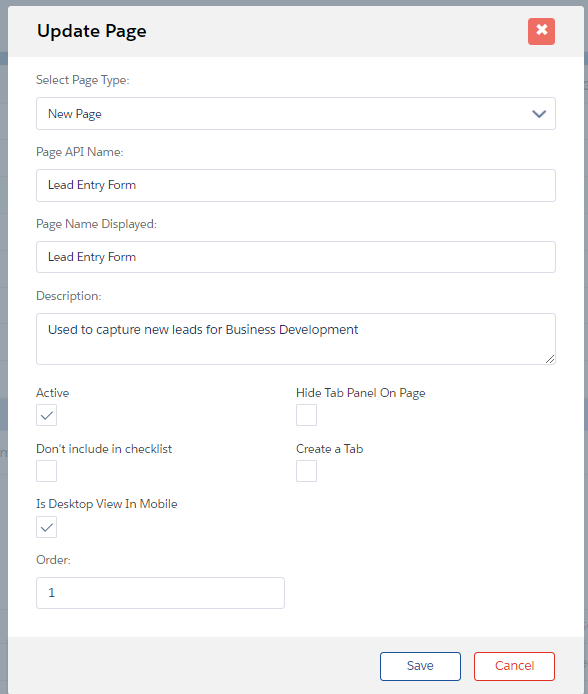Expand the Select Page Type dropdown chevron
588x694 pixels.
click(538, 114)
